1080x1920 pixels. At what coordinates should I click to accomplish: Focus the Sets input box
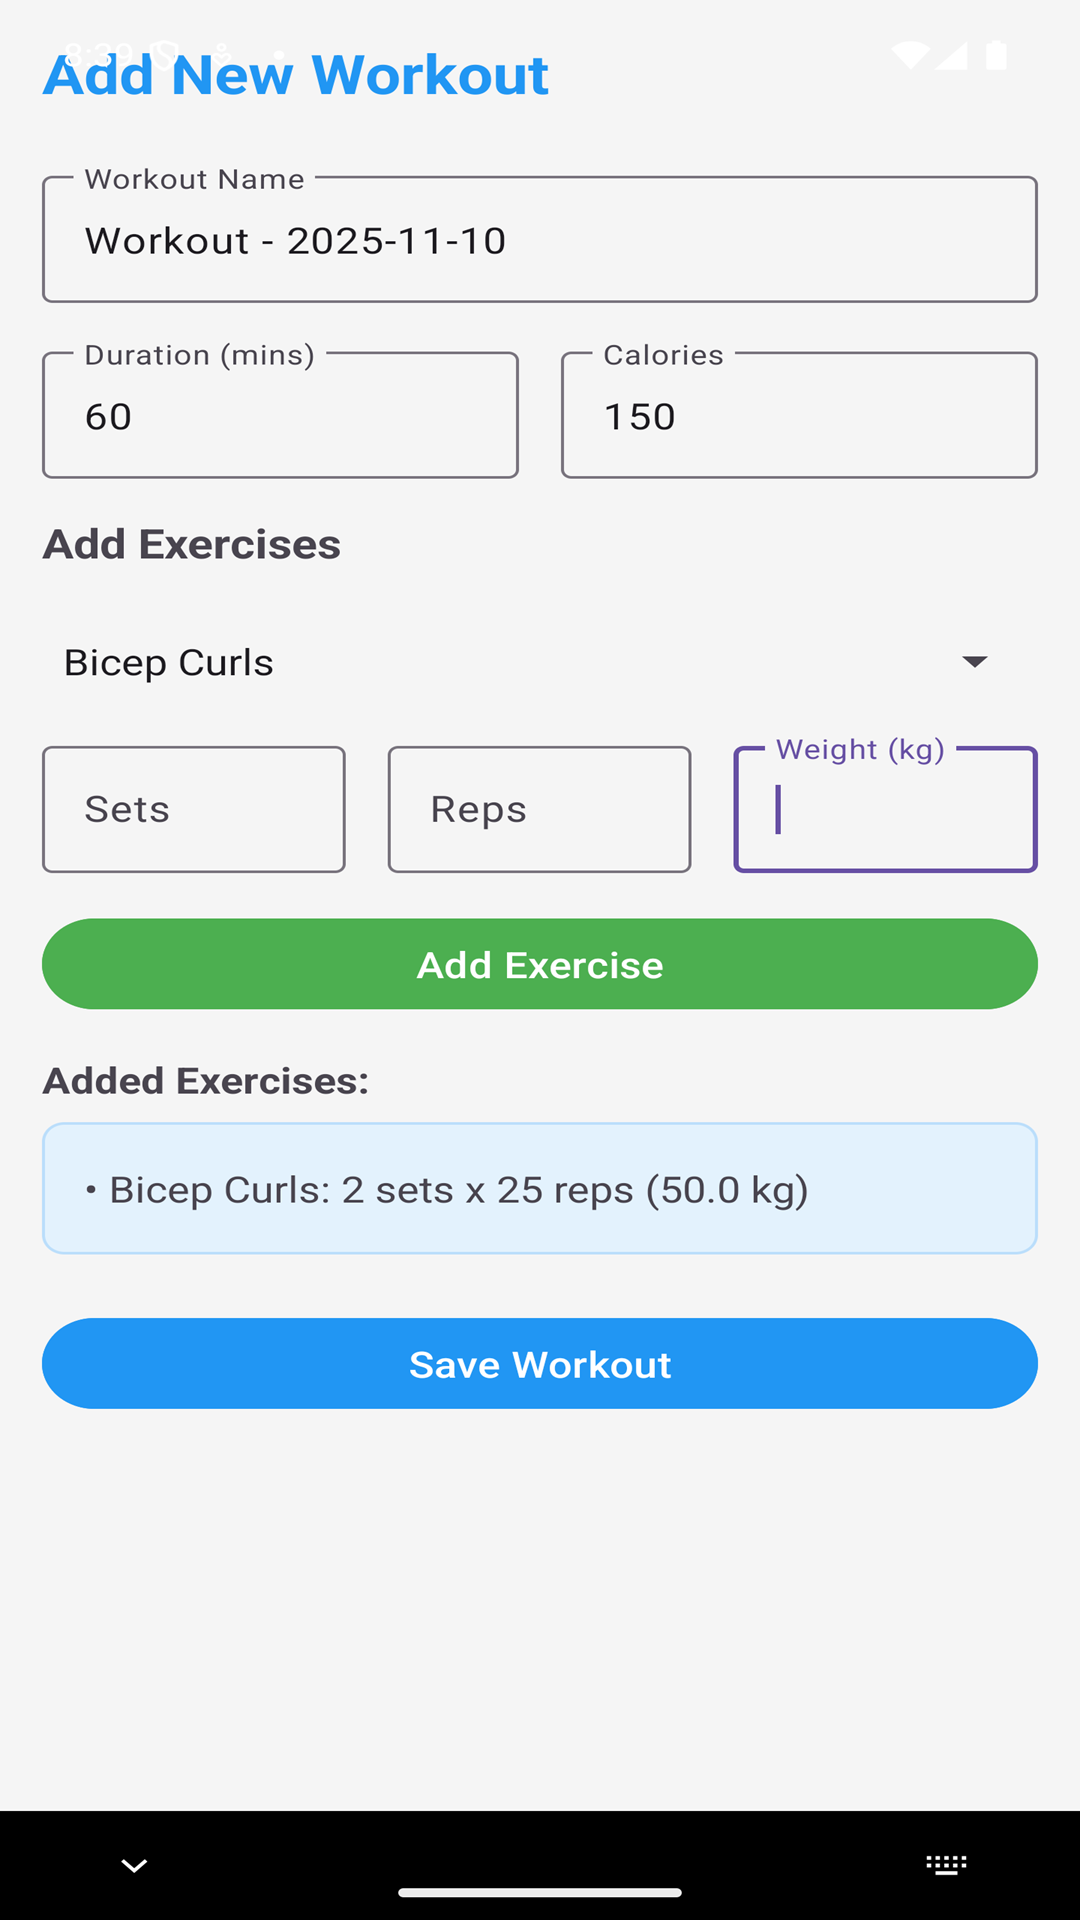194,810
